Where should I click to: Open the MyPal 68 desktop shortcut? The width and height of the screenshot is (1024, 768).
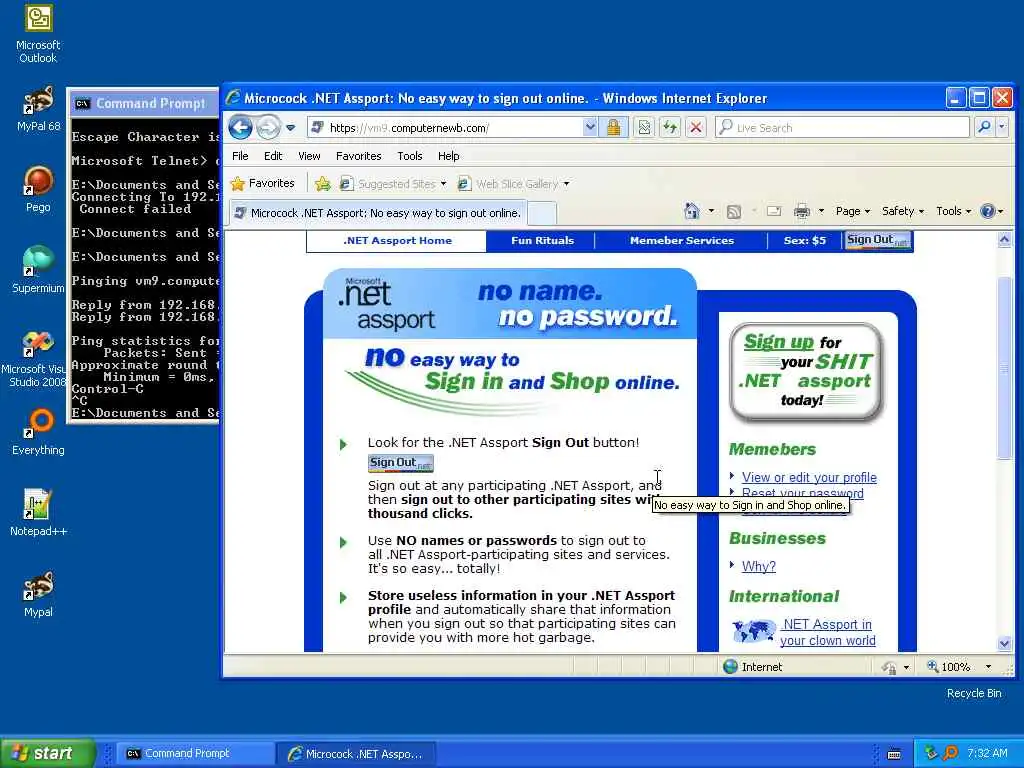click(x=38, y=109)
